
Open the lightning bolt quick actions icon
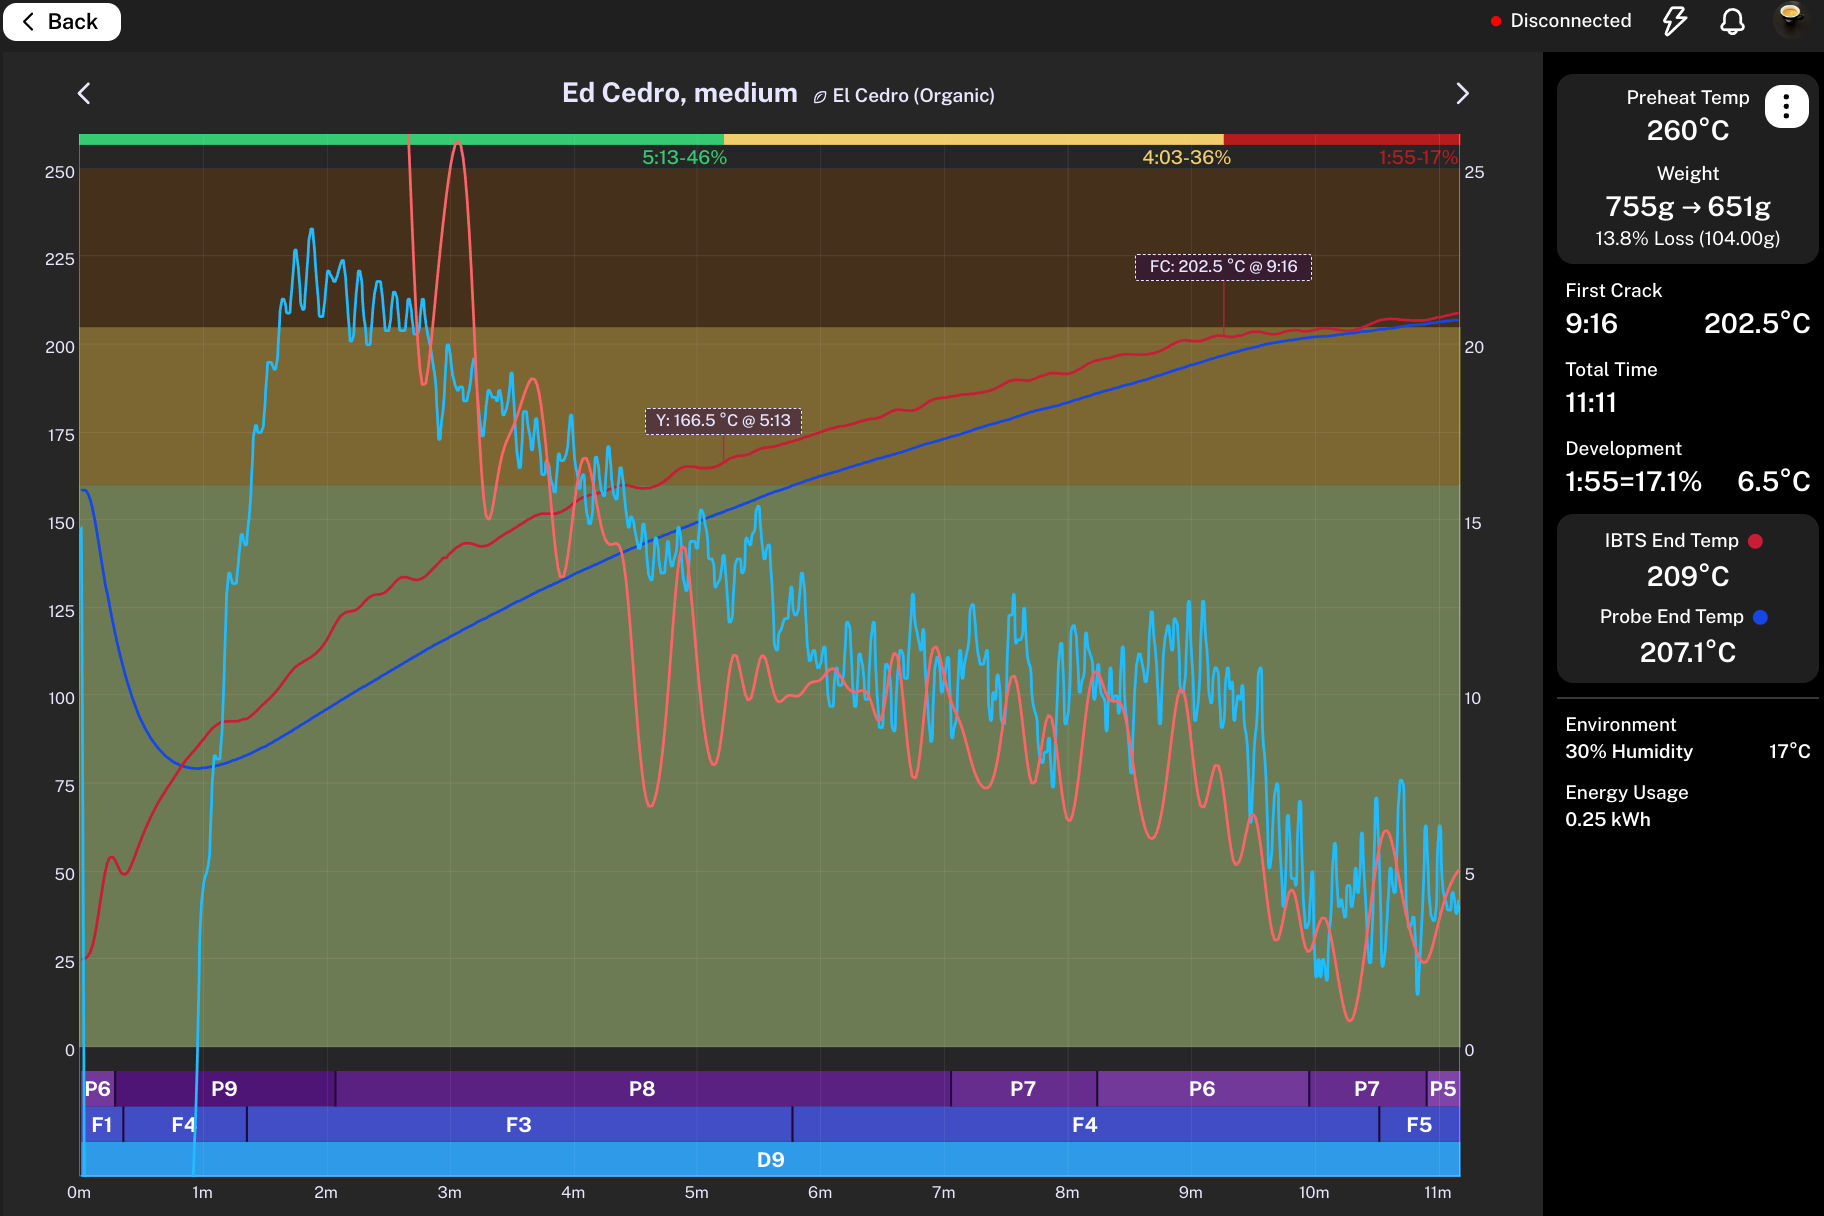click(1675, 21)
